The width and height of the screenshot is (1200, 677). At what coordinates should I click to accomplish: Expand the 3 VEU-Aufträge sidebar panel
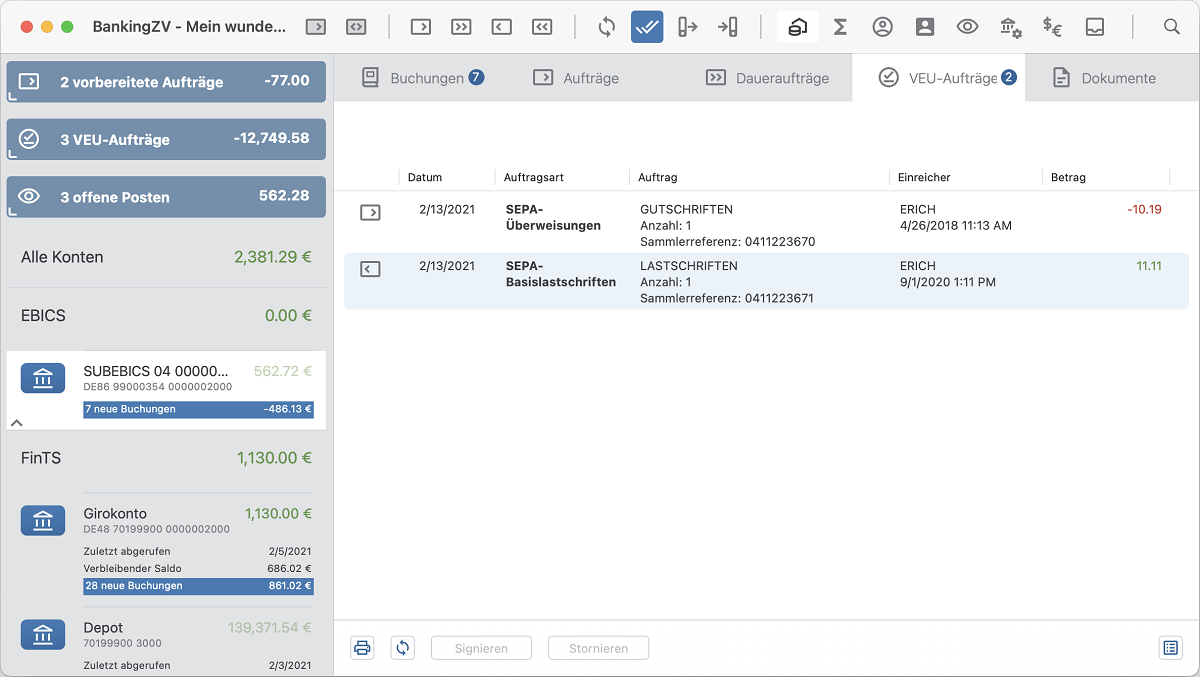coord(166,139)
